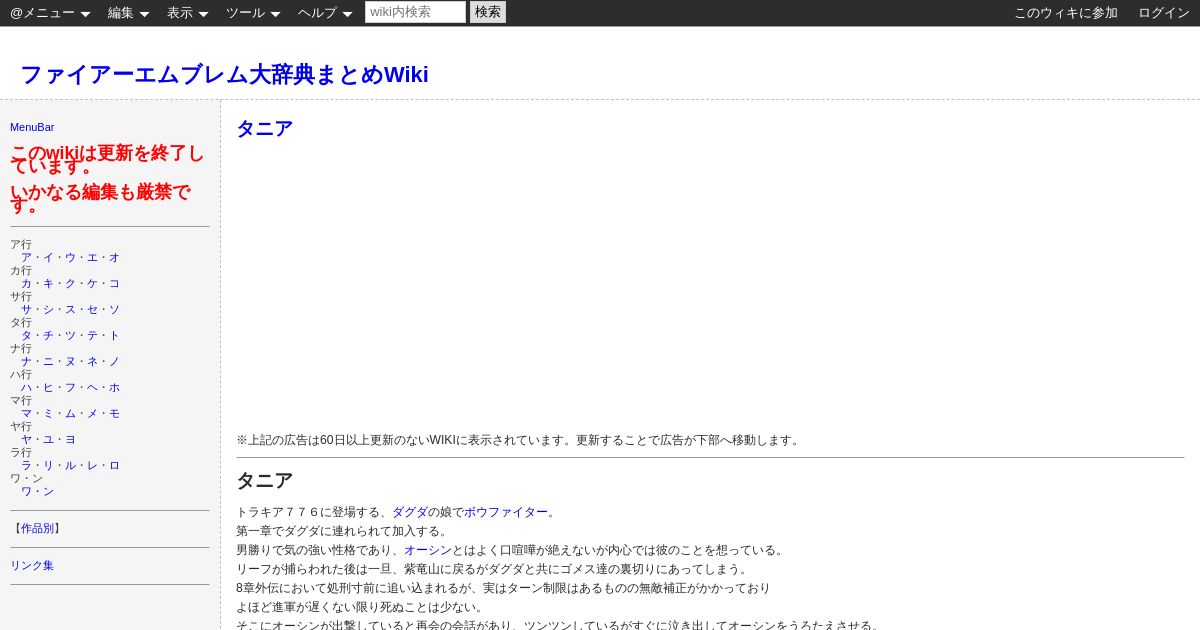Click the このウィキに参加 link
The width and height of the screenshot is (1200, 630).
point(1066,13)
